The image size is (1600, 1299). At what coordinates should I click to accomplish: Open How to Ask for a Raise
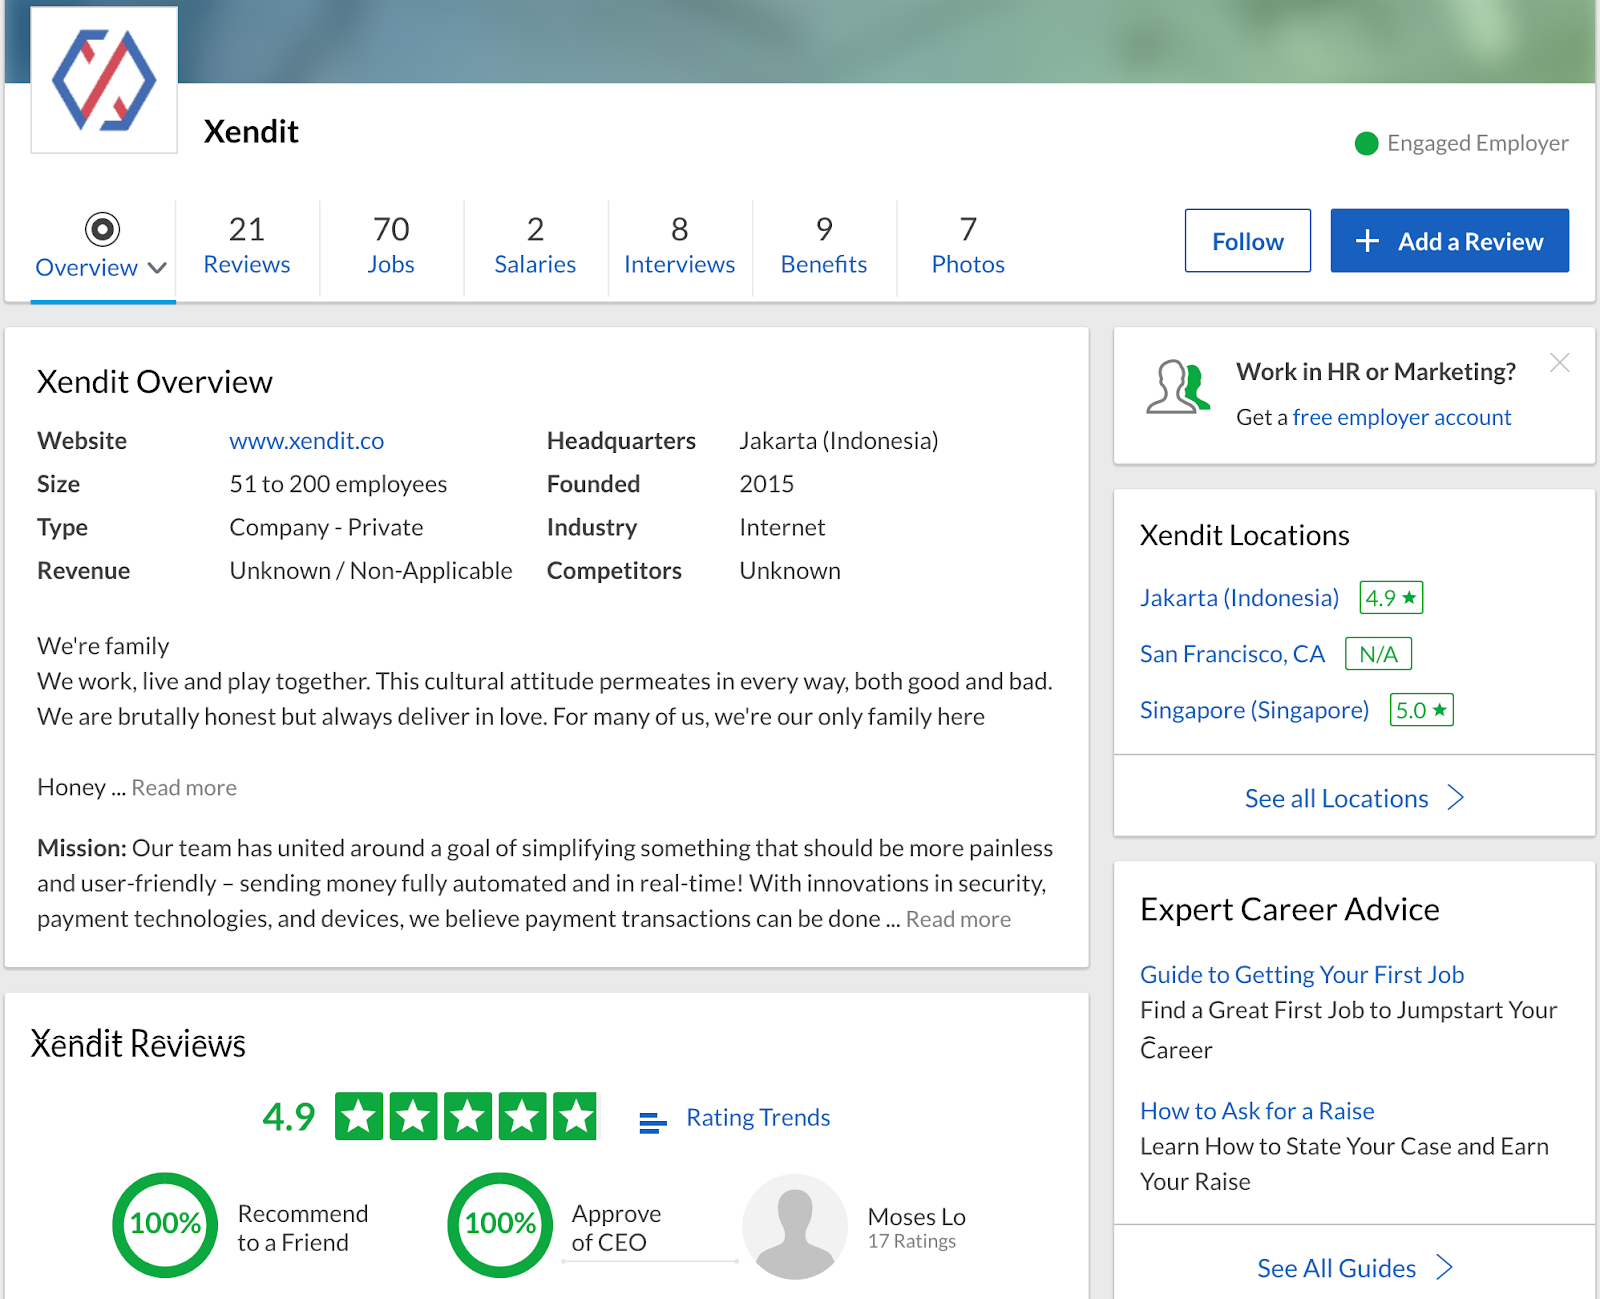(x=1257, y=1111)
